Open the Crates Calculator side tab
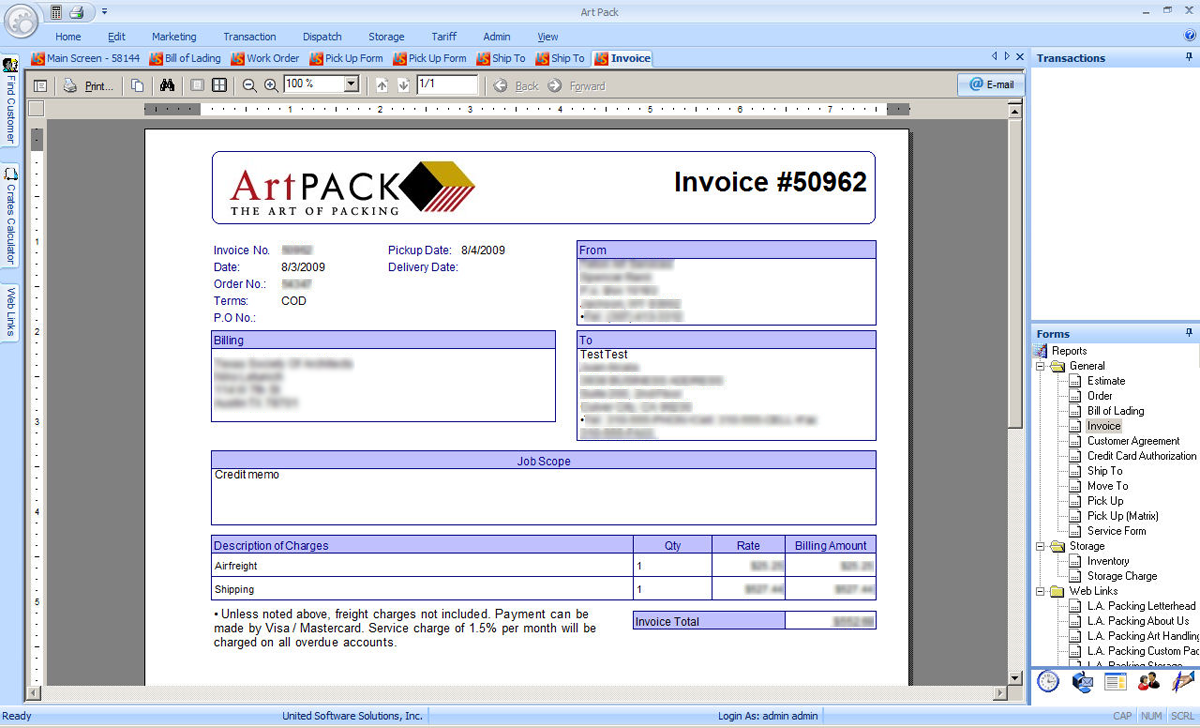 (x=10, y=215)
